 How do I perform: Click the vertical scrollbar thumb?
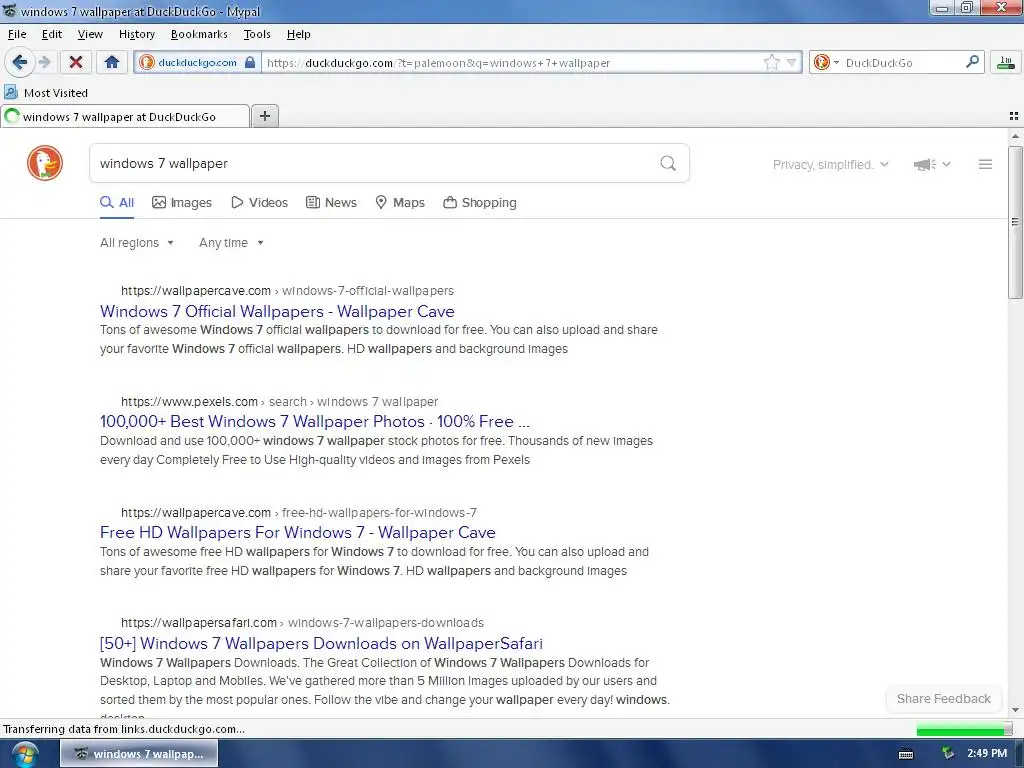[1015, 222]
